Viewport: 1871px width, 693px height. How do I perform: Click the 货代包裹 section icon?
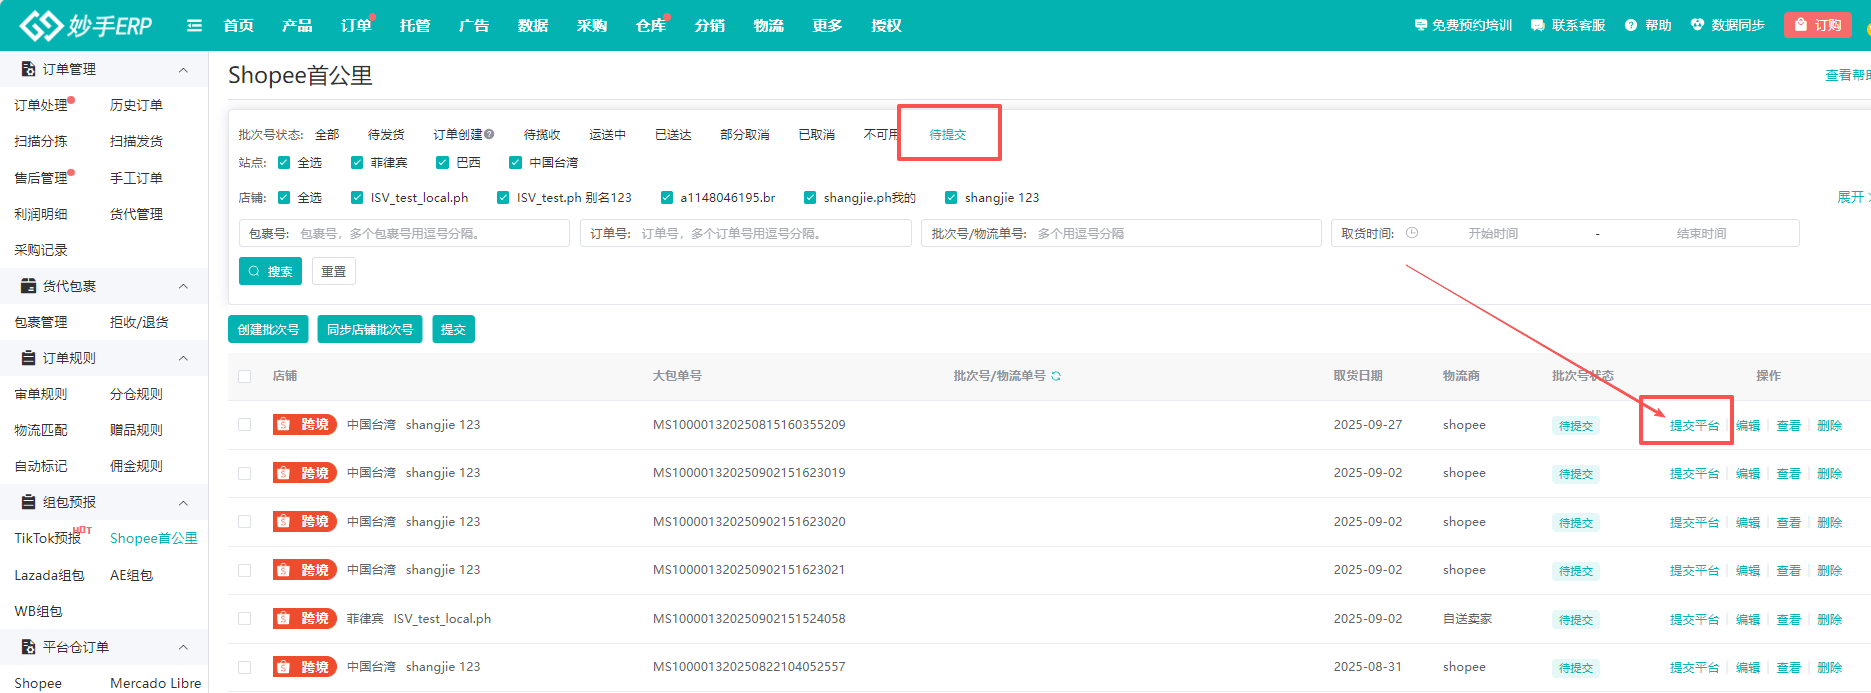[28, 286]
